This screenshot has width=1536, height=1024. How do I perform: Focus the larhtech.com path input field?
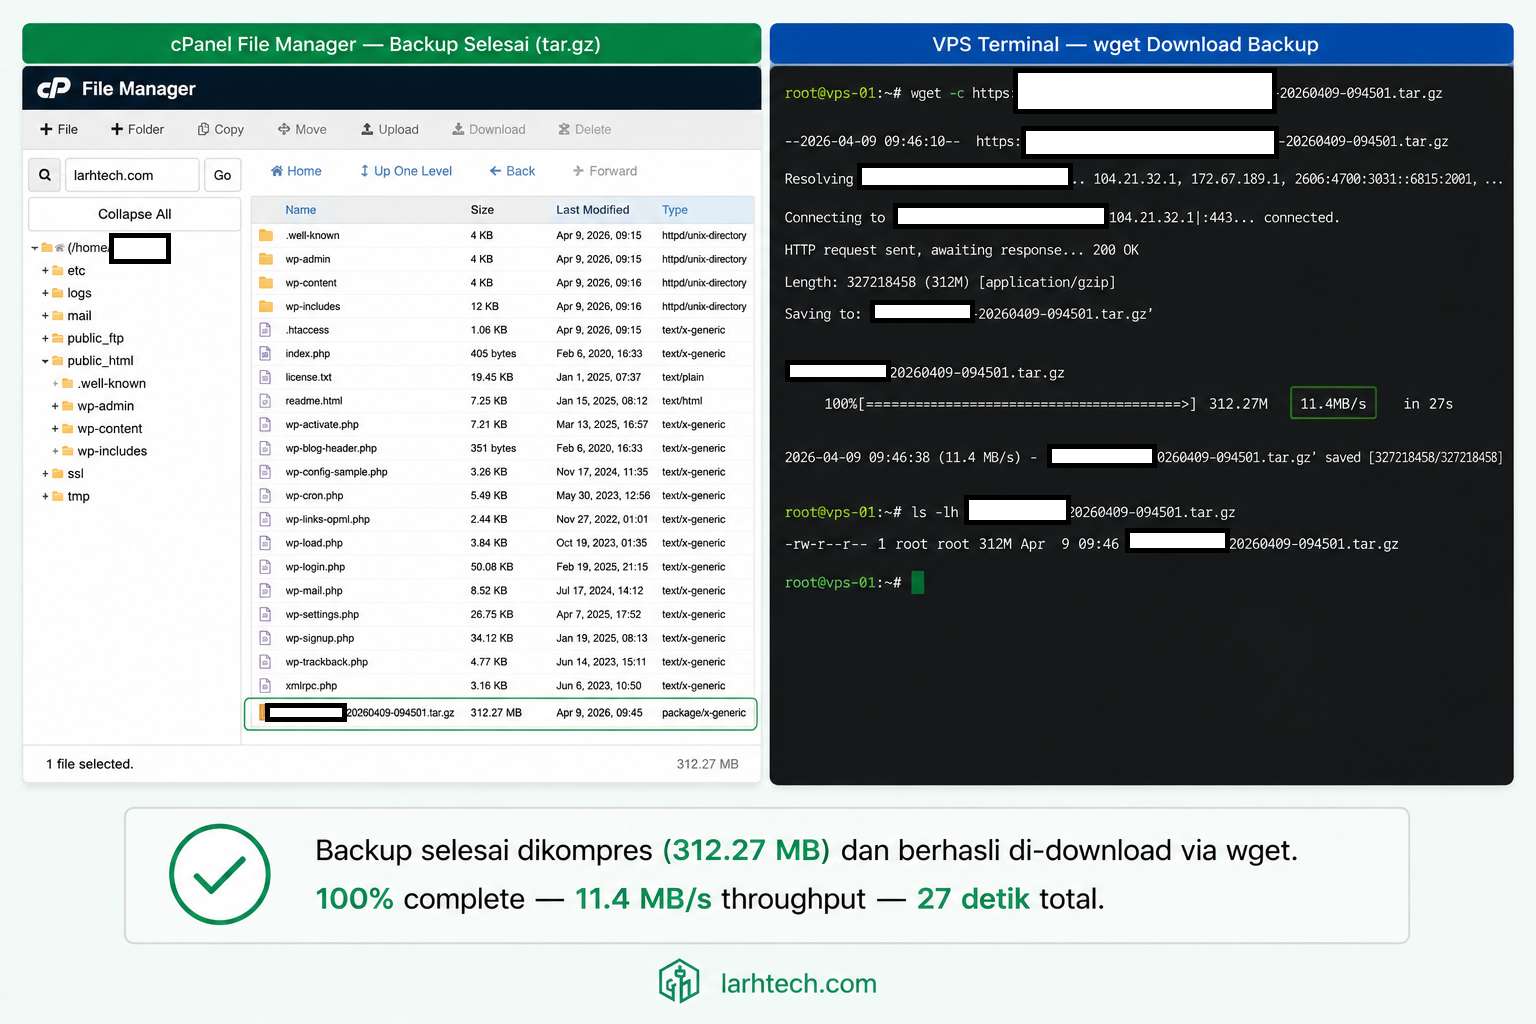(x=132, y=175)
